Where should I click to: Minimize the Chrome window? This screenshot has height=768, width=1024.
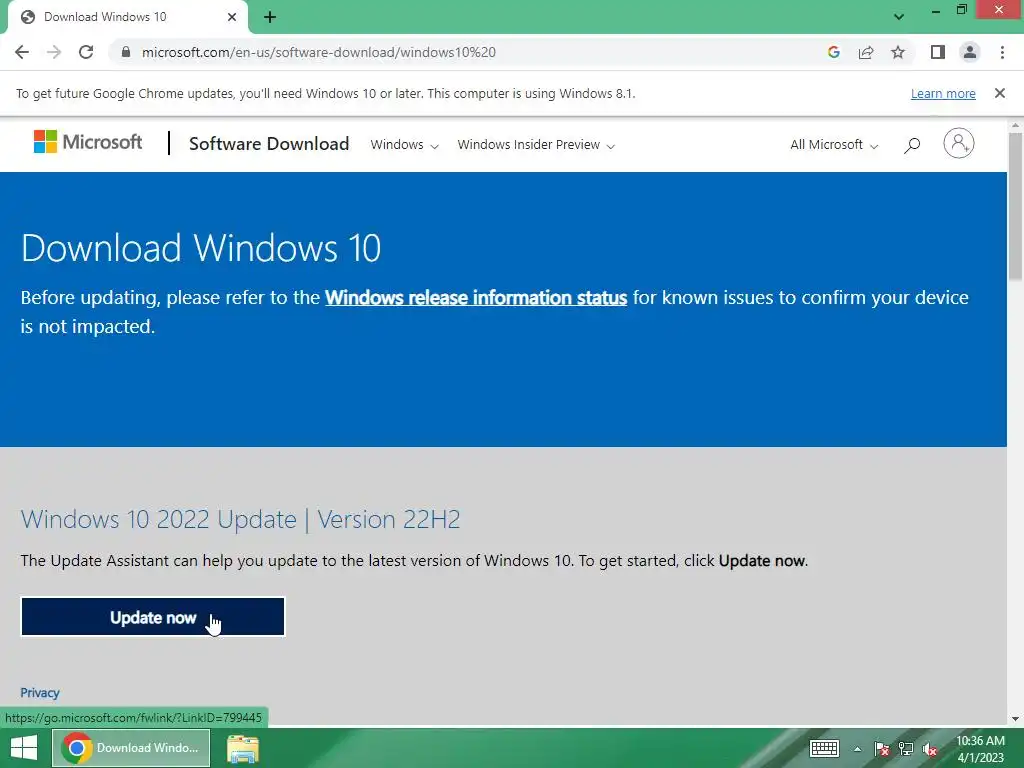coord(935,10)
